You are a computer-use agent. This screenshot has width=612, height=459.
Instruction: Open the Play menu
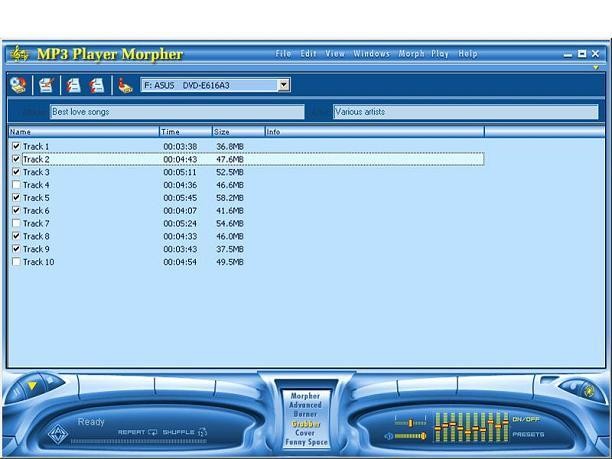point(440,54)
